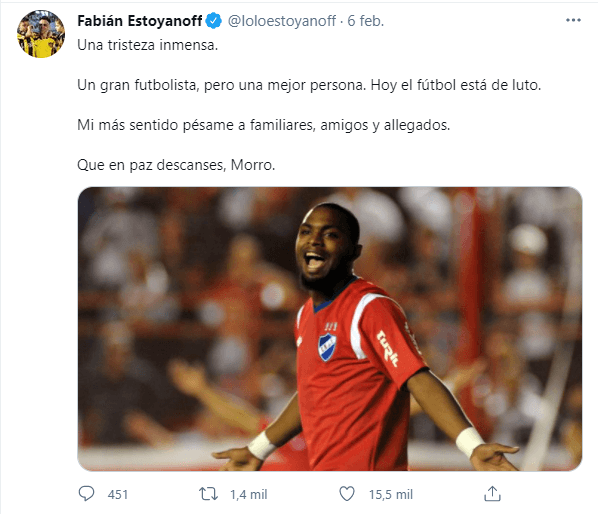Click the player's face in the photo

coord(324,248)
